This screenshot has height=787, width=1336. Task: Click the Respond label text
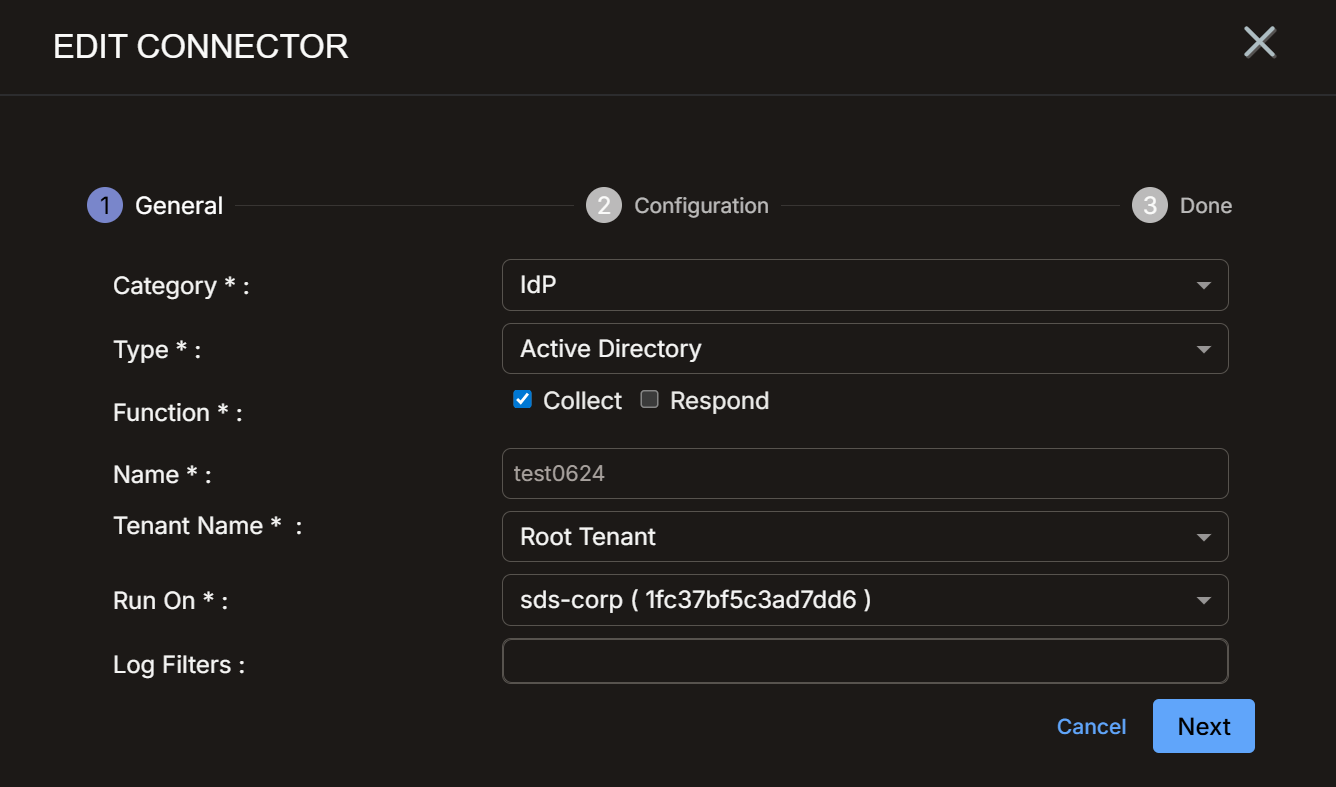point(719,401)
